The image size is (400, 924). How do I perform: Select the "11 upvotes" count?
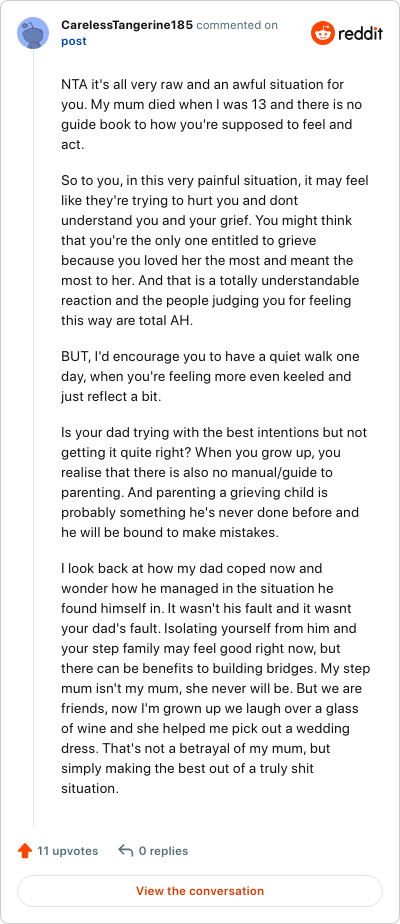(68, 851)
